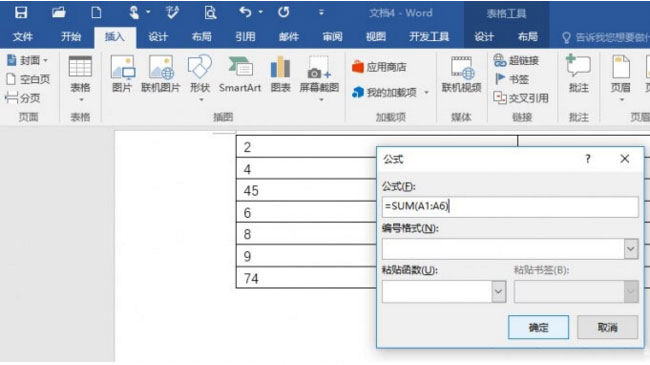Open the 表格 insert table menu
This screenshot has height=365, width=650.
click(80, 79)
